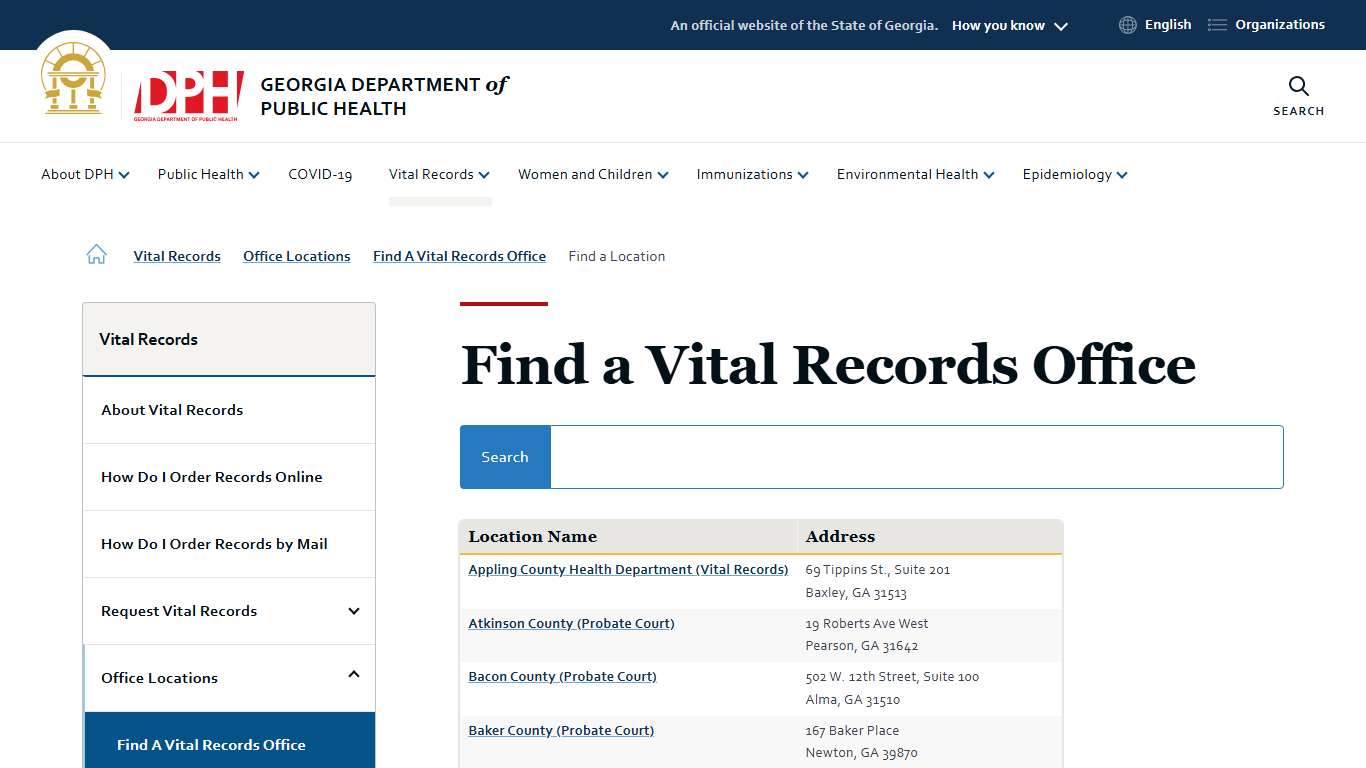Click the home breadcrumb icon
The width and height of the screenshot is (1366, 768).
click(x=96, y=254)
